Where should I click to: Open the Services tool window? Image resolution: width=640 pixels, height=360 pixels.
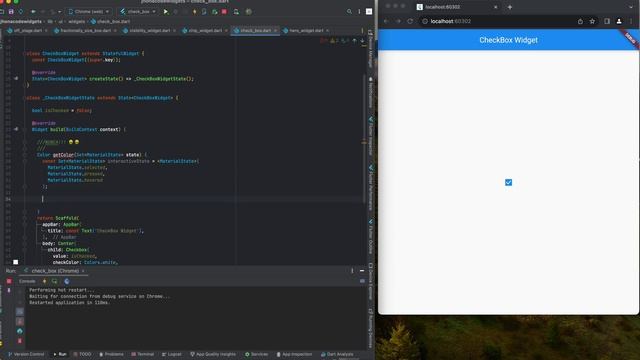tap(257, 354)
